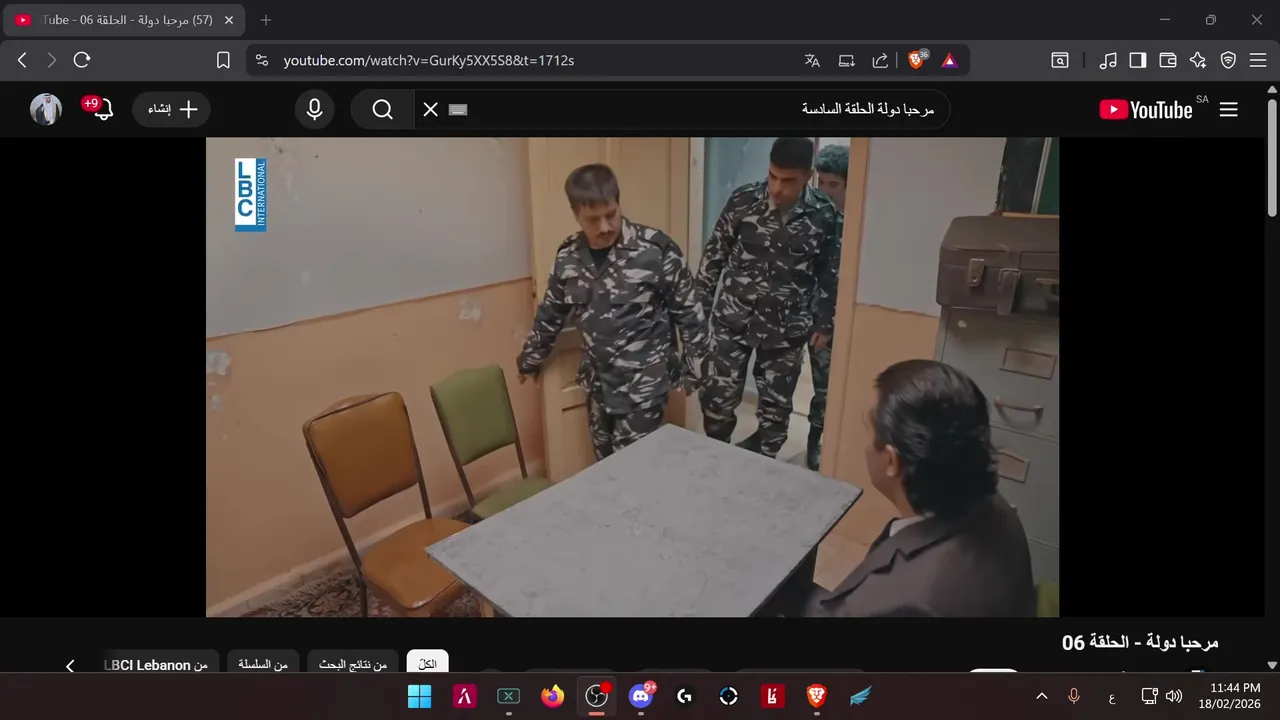Viewport: 1280px width, 720px height.
Task: Open Brave Rewards triangle icon
Action: point(949,60)
